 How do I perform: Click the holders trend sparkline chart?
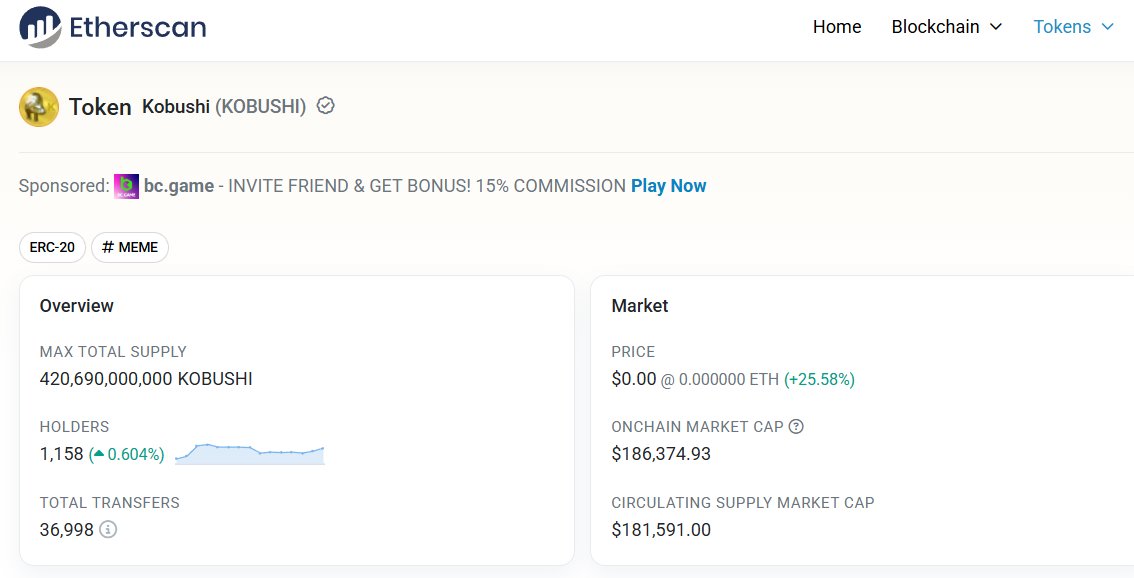click(x=250, y=454)
